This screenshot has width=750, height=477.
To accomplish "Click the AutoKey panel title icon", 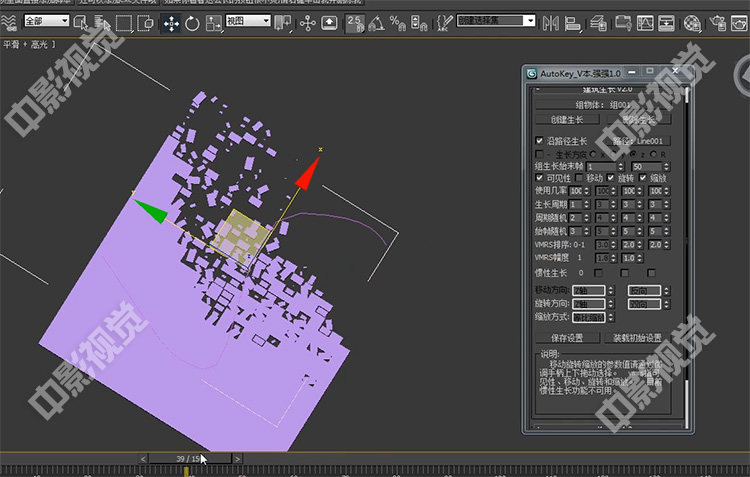I will (x=532, y=74).
